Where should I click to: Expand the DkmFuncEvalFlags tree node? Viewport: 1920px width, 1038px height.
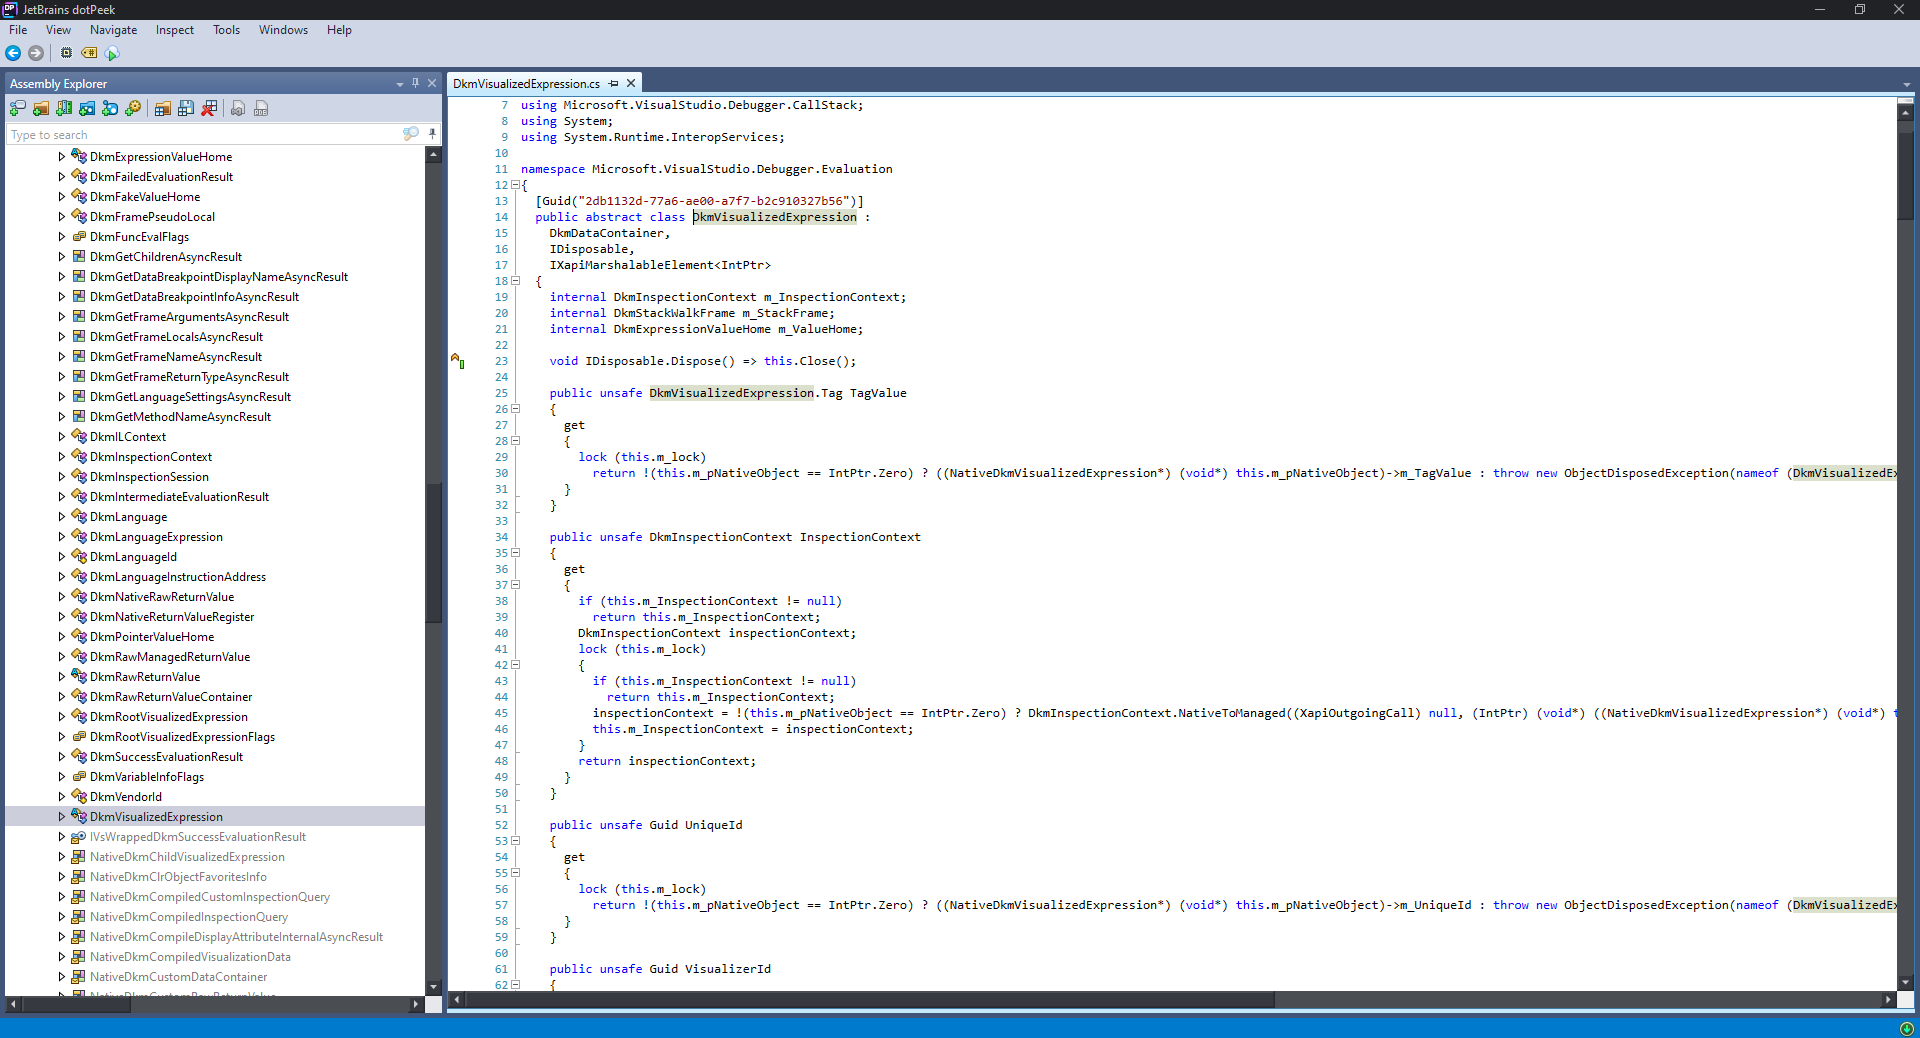point(61,237)
